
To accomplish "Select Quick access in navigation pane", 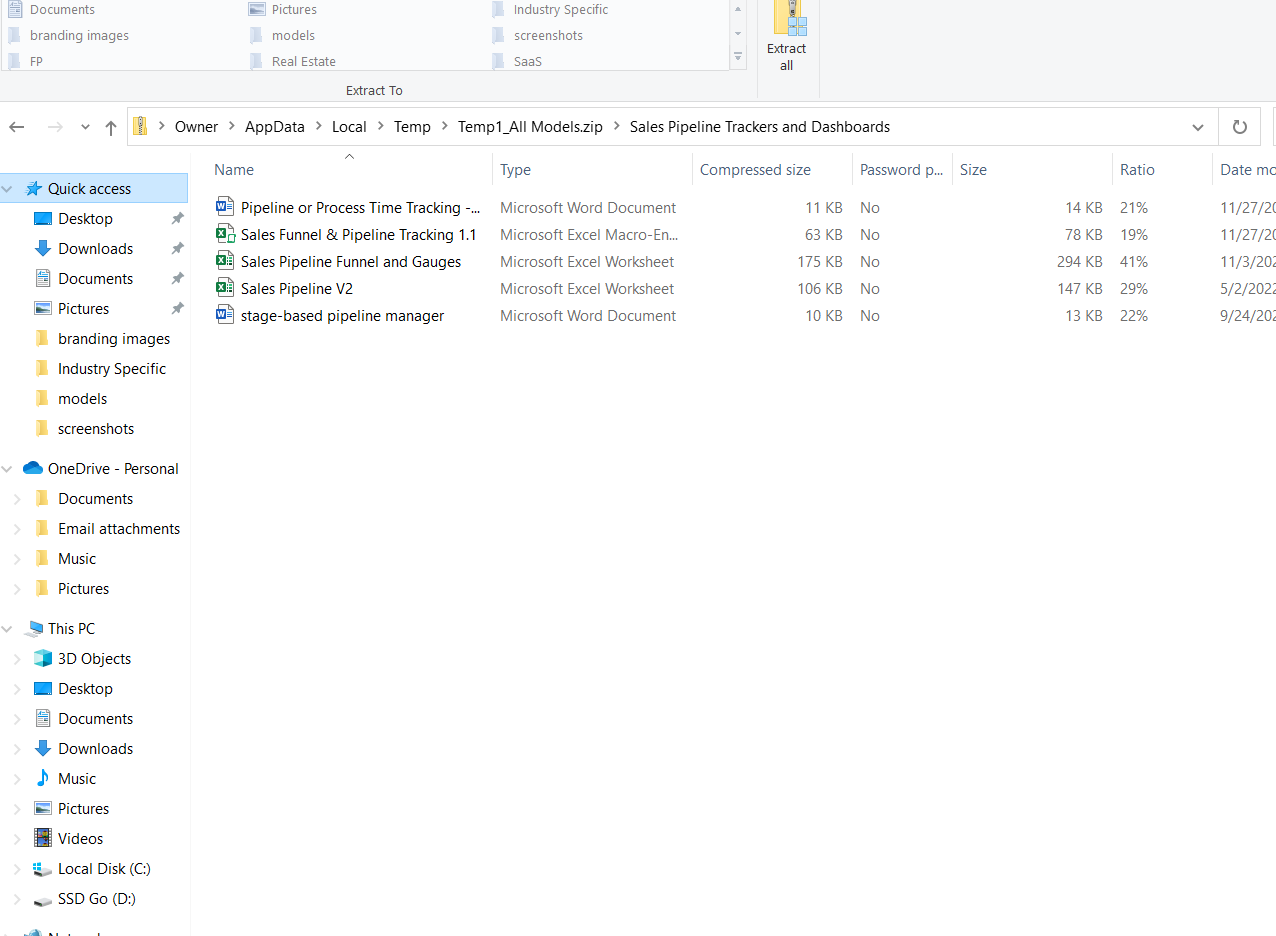I will [89, 189].
